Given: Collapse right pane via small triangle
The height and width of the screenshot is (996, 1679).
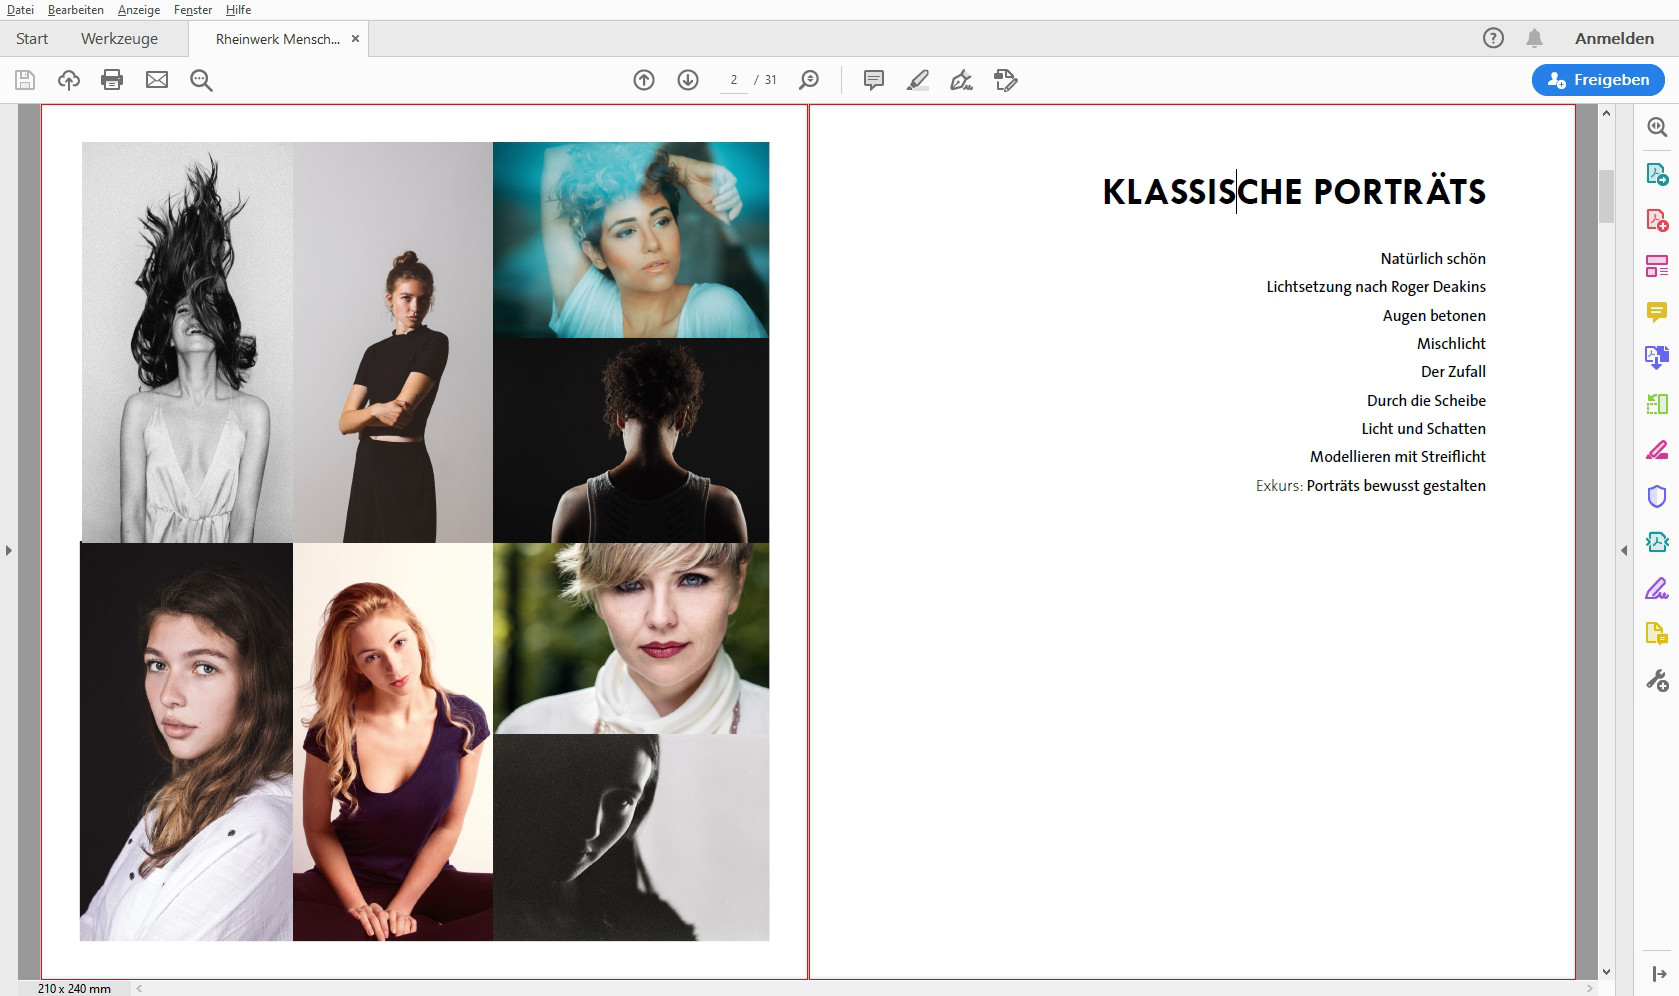Looking at the screenshot, I should [1624, 550].
